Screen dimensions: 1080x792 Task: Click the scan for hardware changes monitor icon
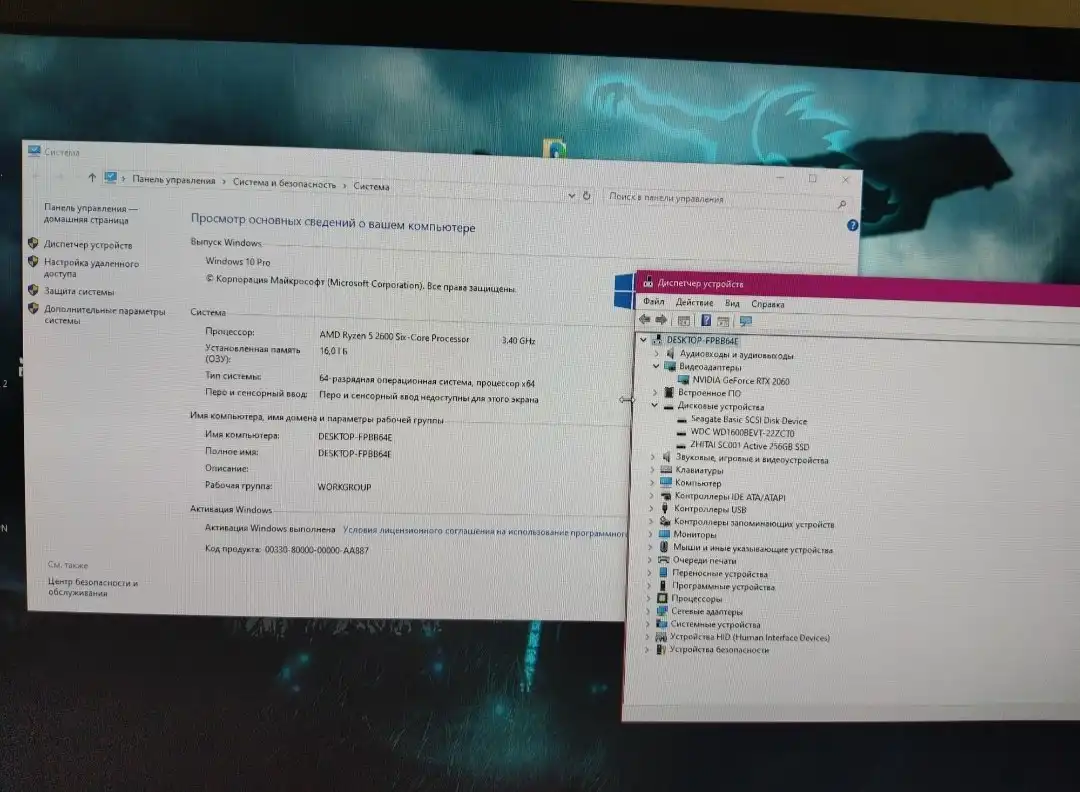point(745,321)
